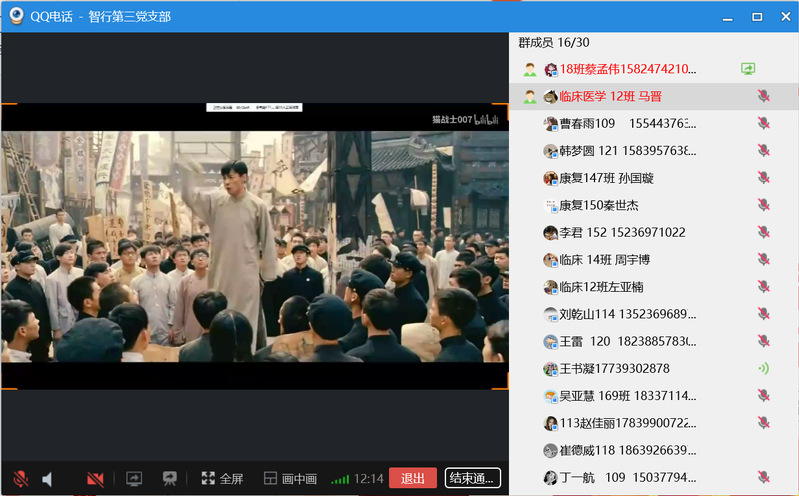Click muted mic icon for 曹春雨109
This screenshot has width=799, height=496.
click(763, 123)
